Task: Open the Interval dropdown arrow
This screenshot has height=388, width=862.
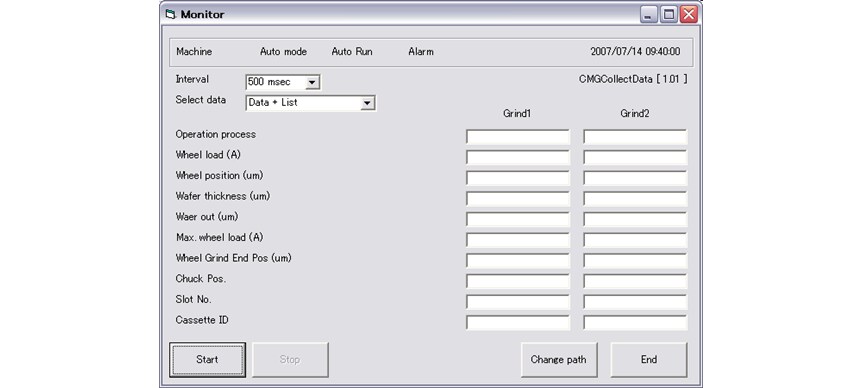Action: coord(312,82)
